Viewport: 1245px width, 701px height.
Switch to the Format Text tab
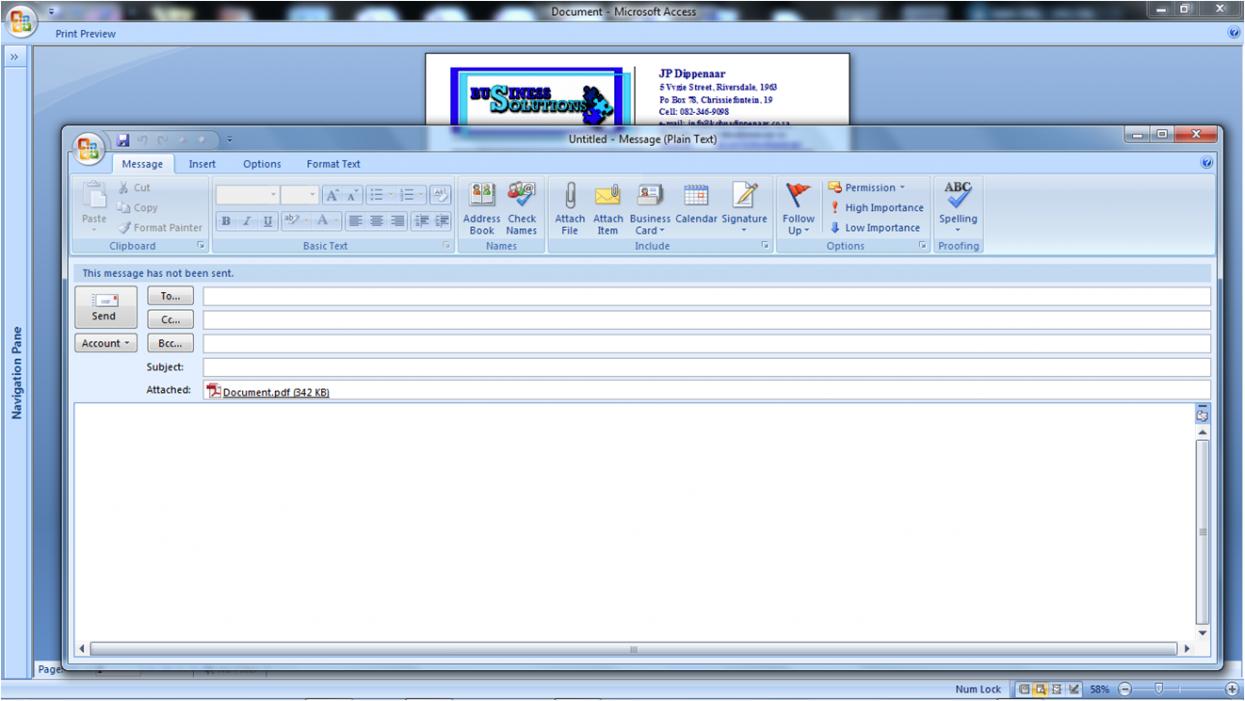333,164
